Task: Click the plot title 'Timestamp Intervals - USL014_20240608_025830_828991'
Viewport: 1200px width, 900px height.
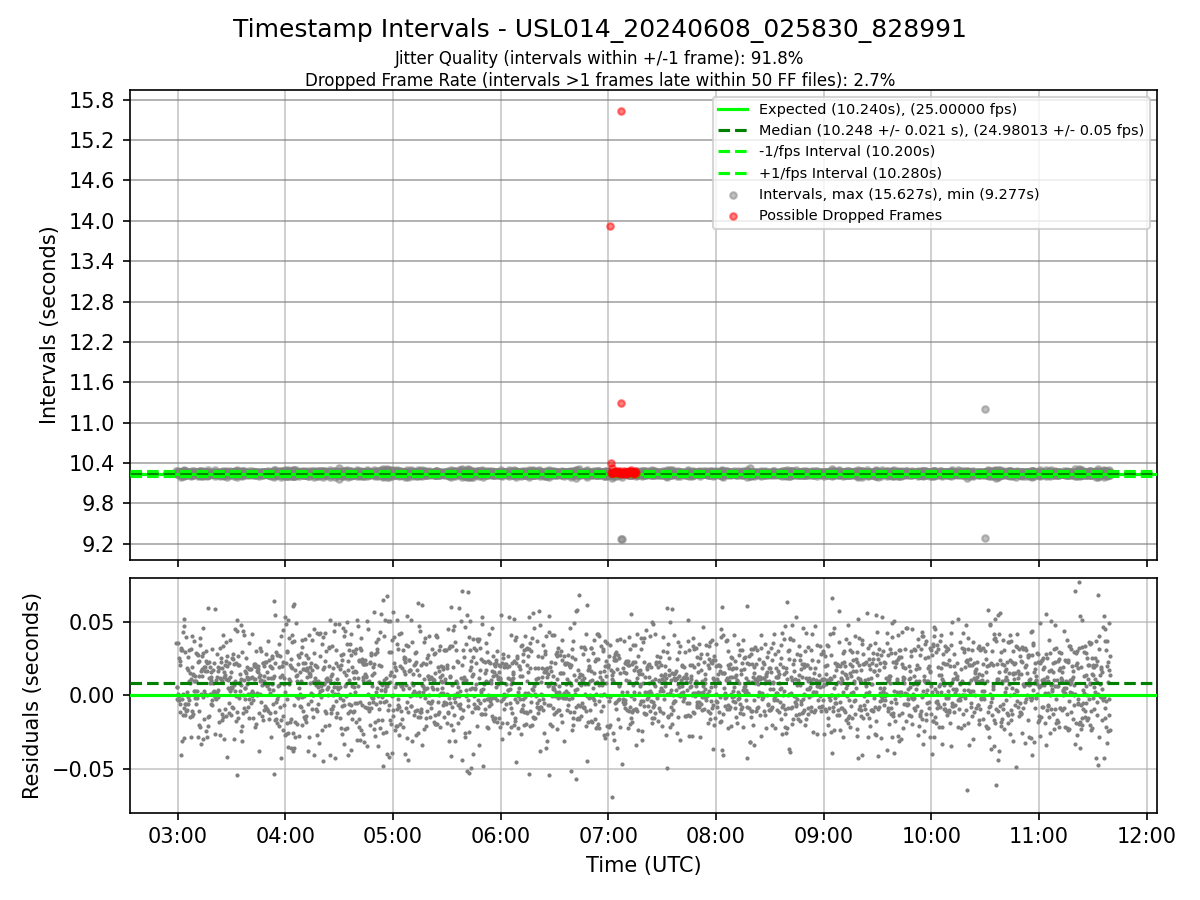Action: coord(600,29)
